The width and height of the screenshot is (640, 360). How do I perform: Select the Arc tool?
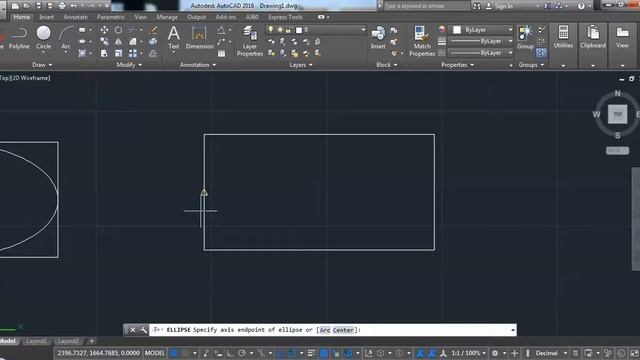point(66,38)
